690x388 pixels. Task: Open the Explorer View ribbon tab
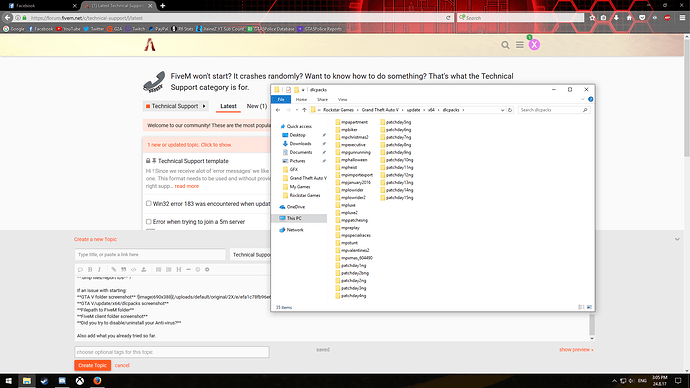point(342,99)
